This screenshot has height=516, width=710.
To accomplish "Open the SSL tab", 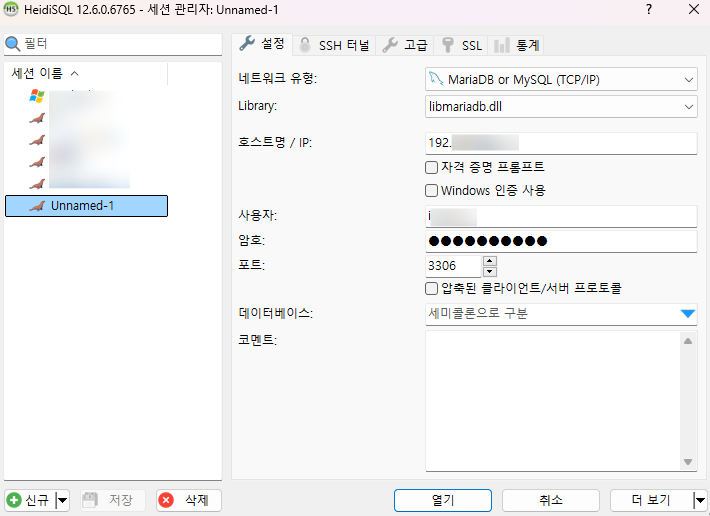I will point(461,45).
